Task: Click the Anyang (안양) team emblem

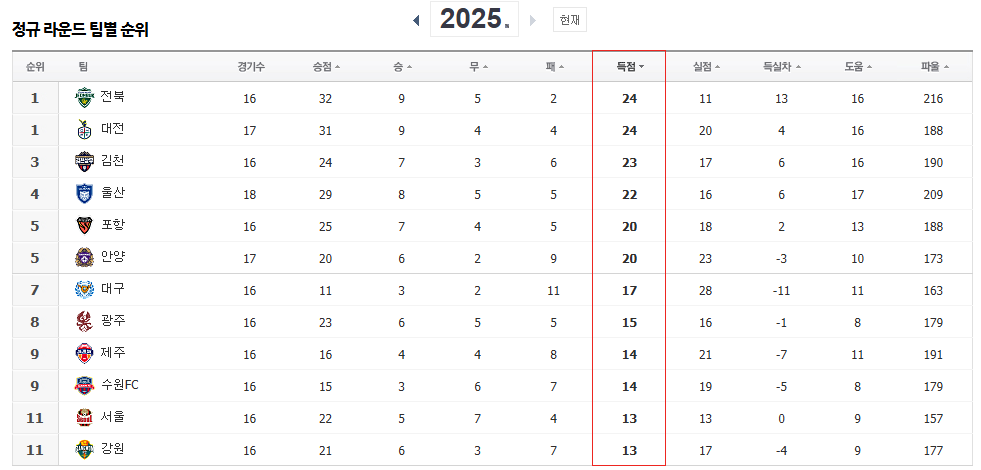Action: point(83,258)
